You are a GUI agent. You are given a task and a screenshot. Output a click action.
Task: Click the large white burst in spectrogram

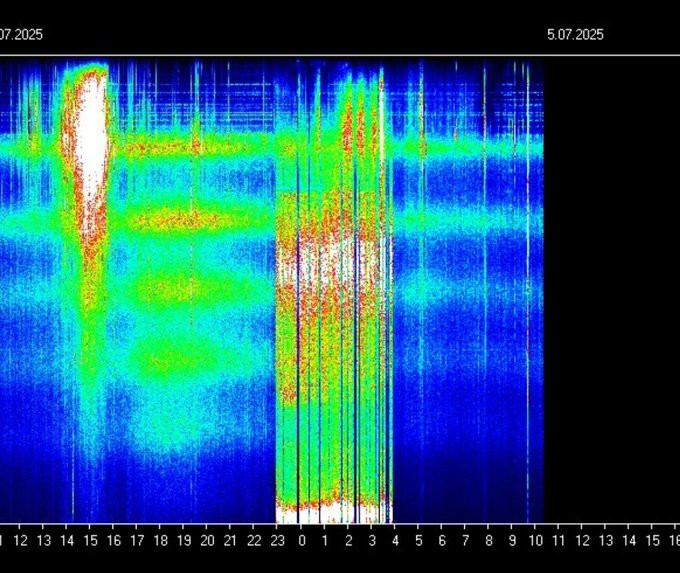(x=91, y=140)
